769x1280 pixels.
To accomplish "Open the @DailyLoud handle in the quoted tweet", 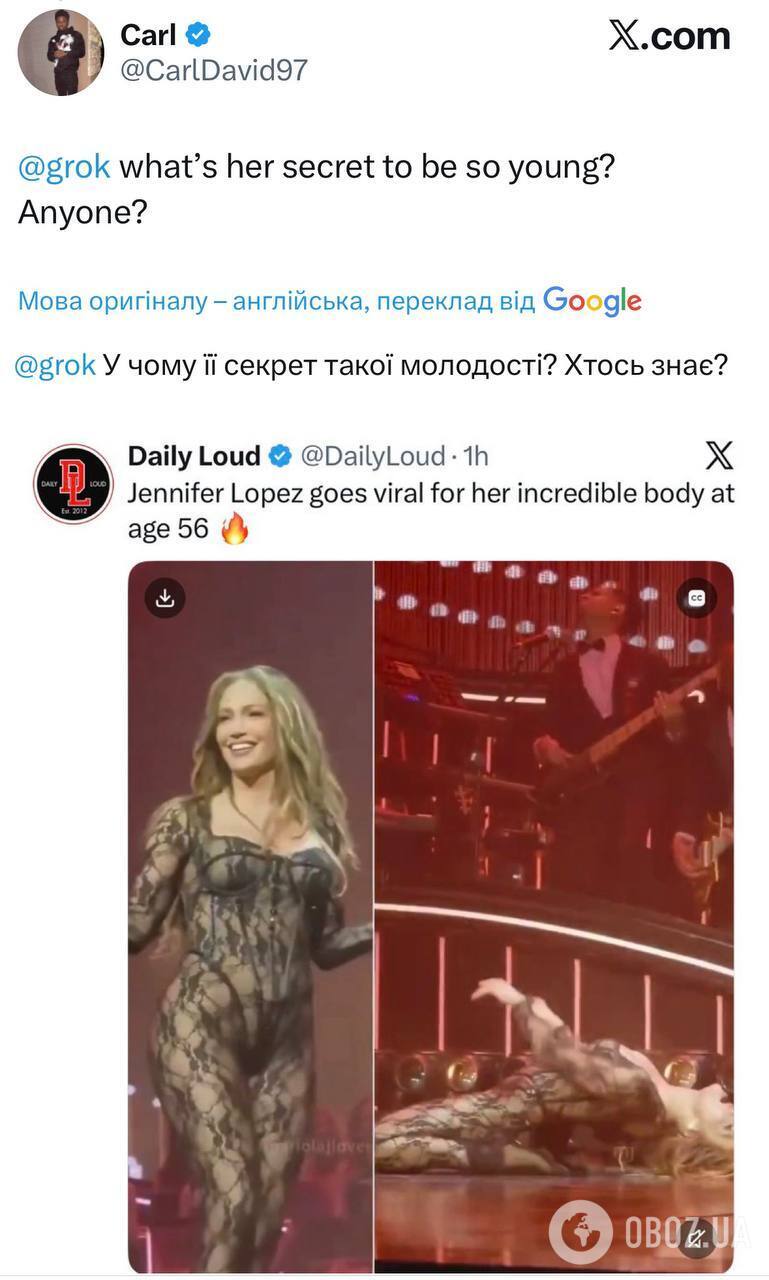I will tap(373, 457).
